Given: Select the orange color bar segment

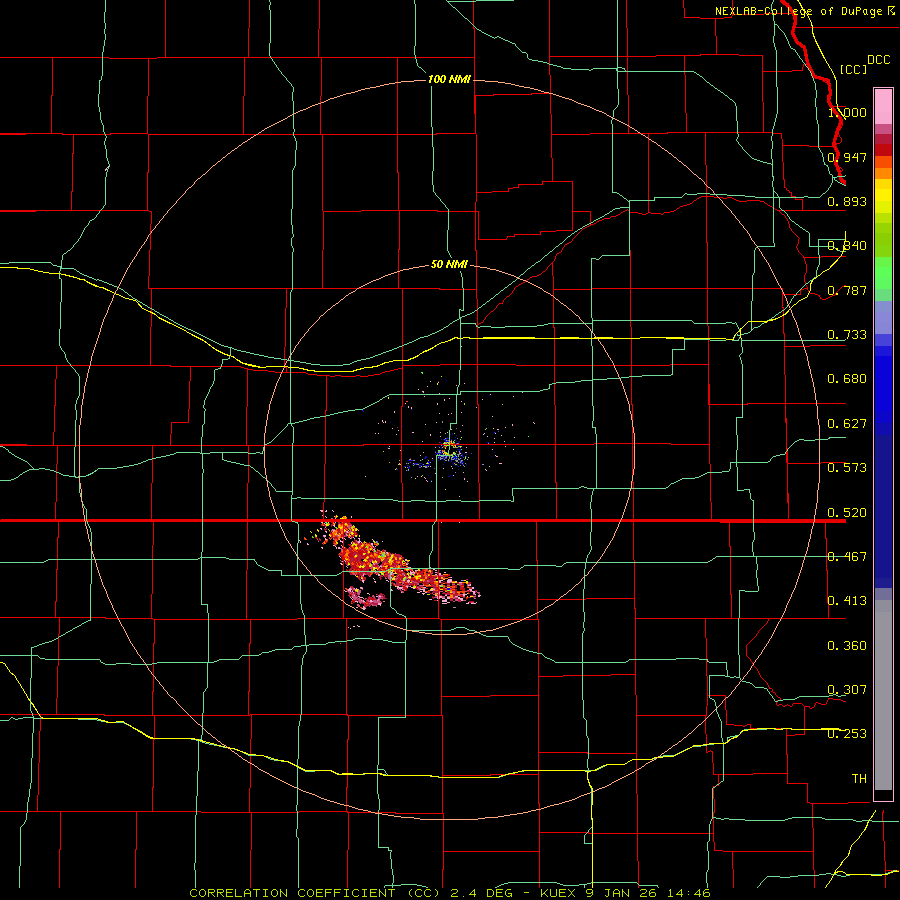Looking at the screenshot, I should point(883,173).
